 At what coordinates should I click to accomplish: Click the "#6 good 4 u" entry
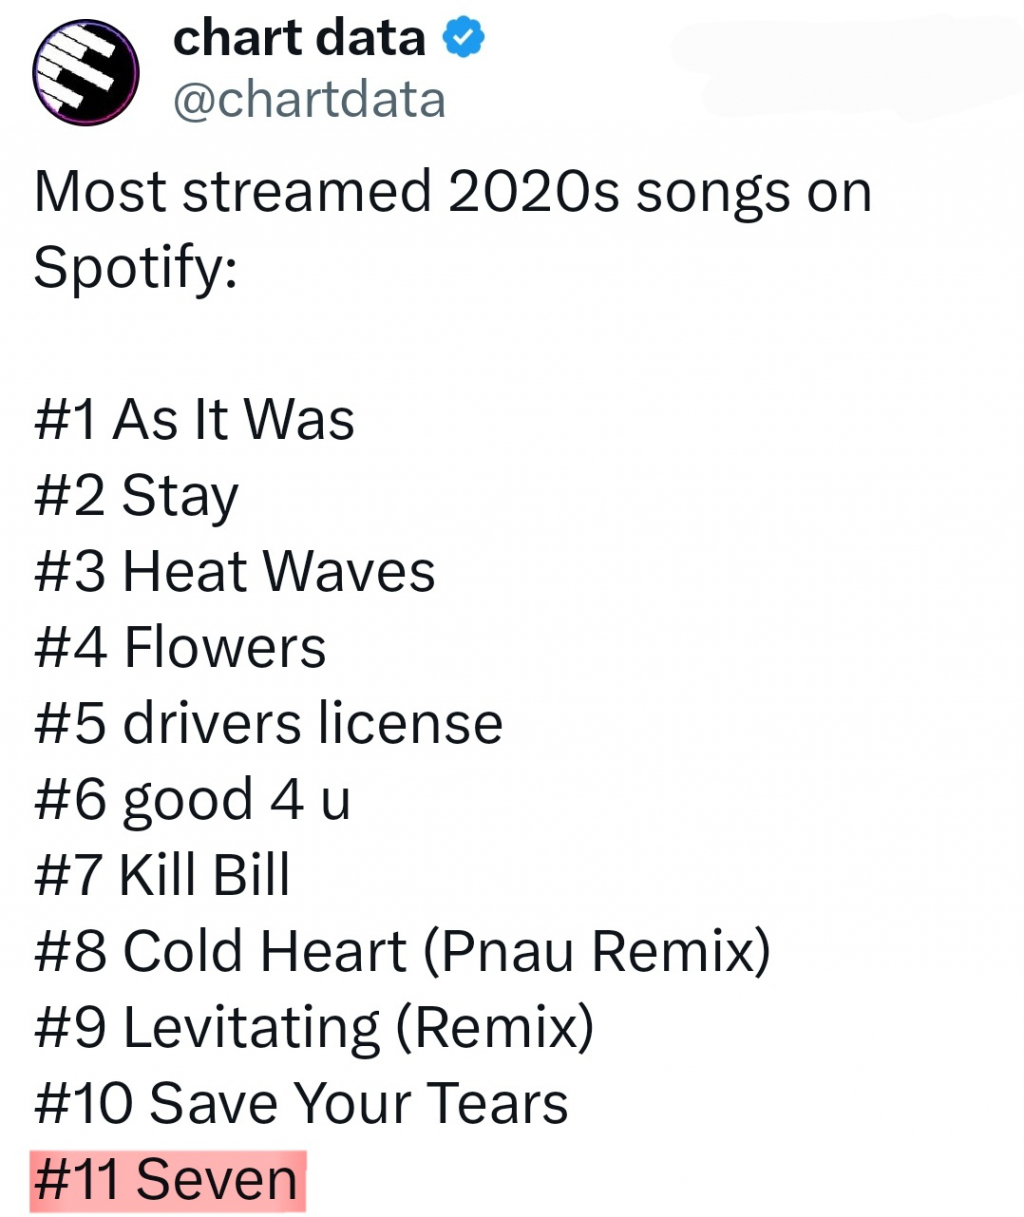pyautogui.click(x=192, y=799)
